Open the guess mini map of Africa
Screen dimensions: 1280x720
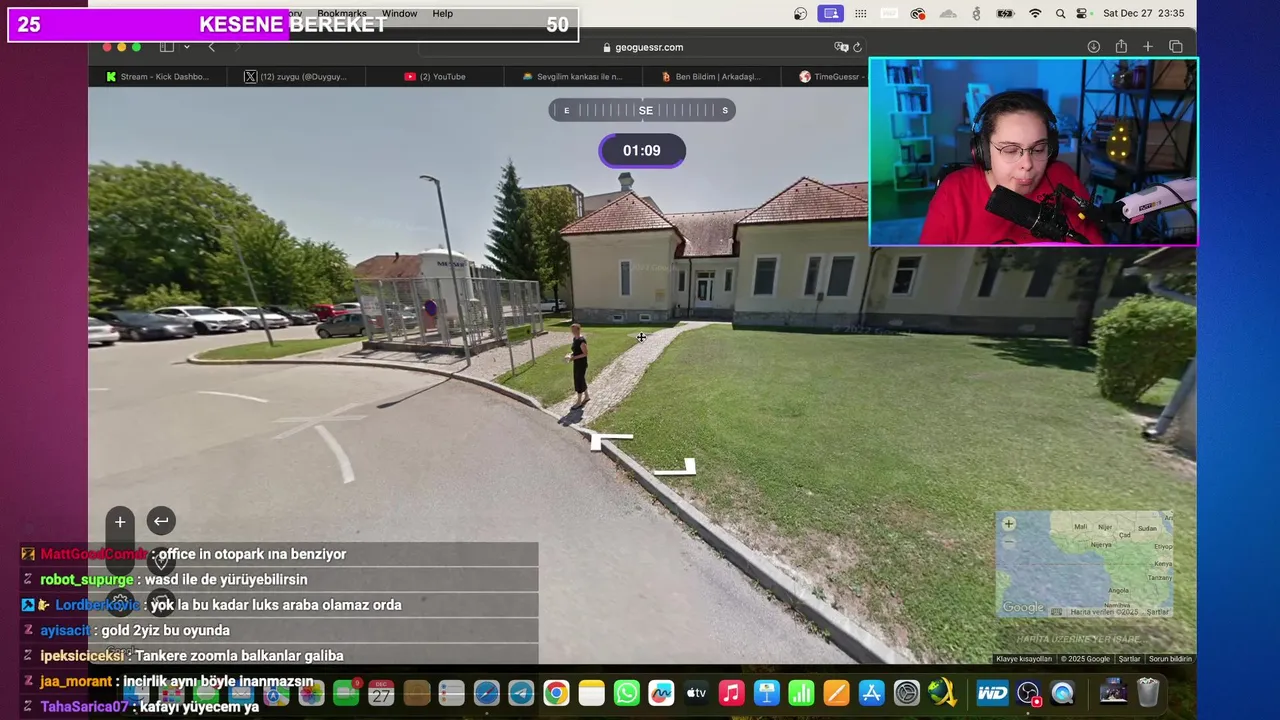pyautogui.click(x=1084, y=564)
